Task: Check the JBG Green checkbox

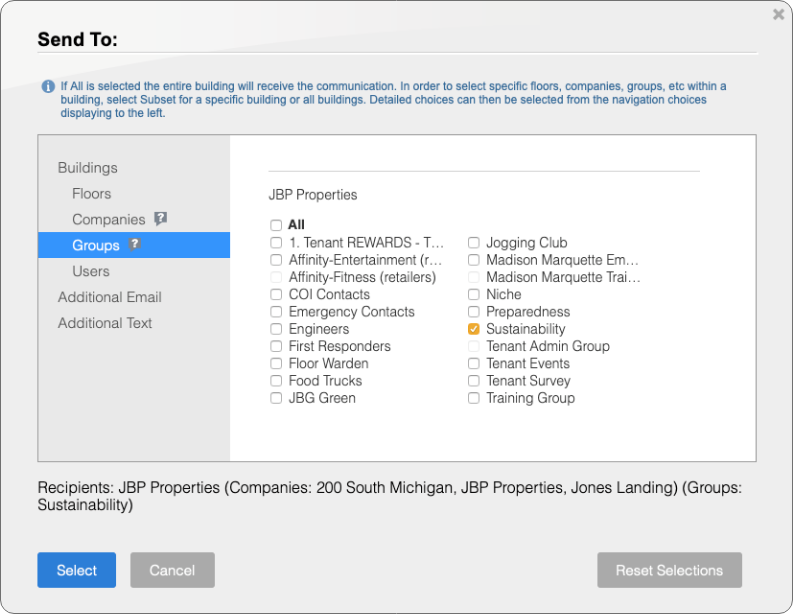Action: (x=276, y=398)
